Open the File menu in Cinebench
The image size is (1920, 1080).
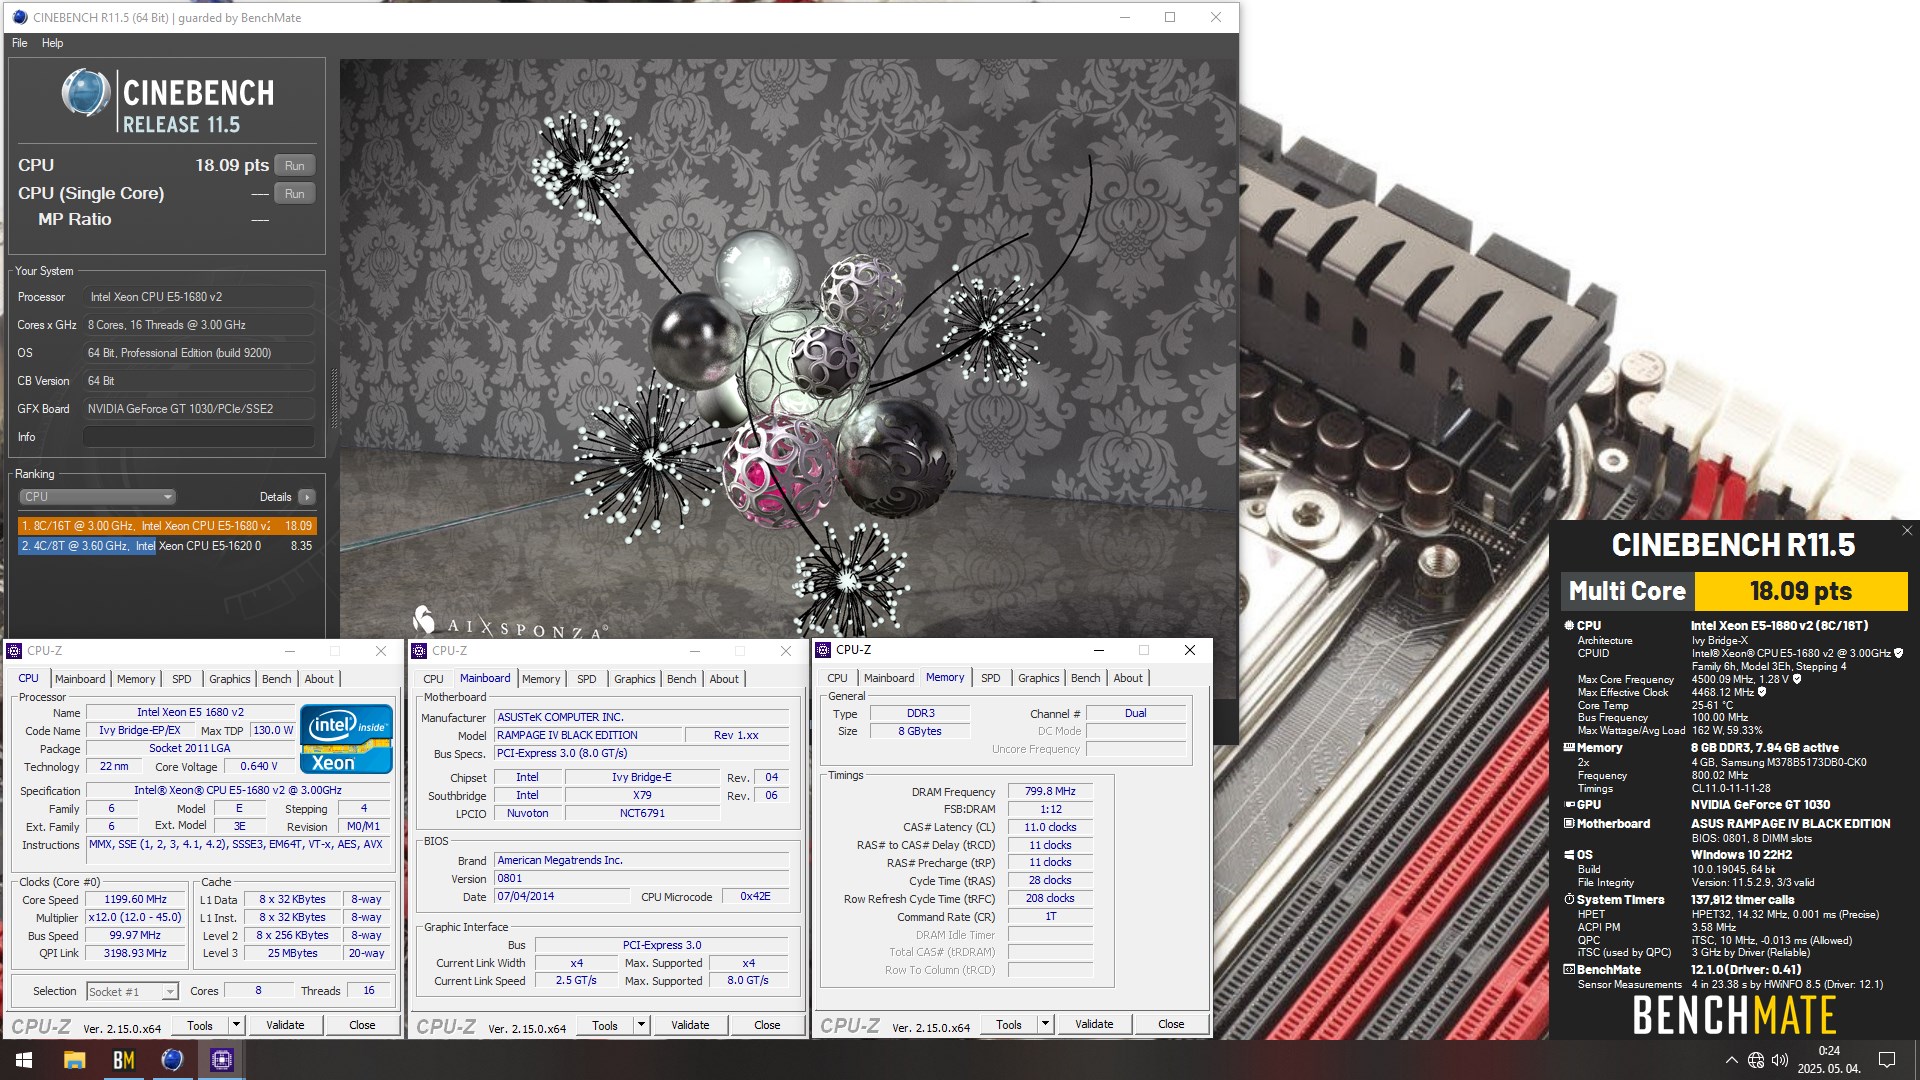tap(20, 43)
